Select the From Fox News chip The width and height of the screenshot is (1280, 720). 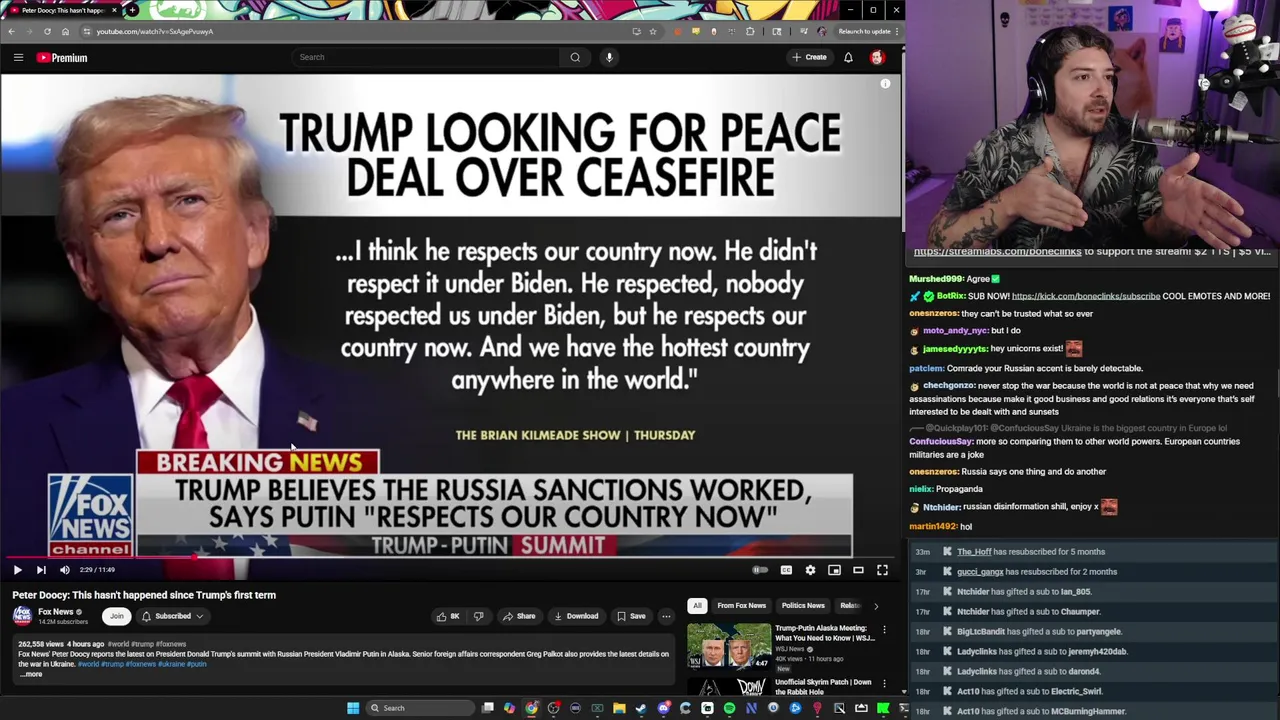(x=742, y=605)
